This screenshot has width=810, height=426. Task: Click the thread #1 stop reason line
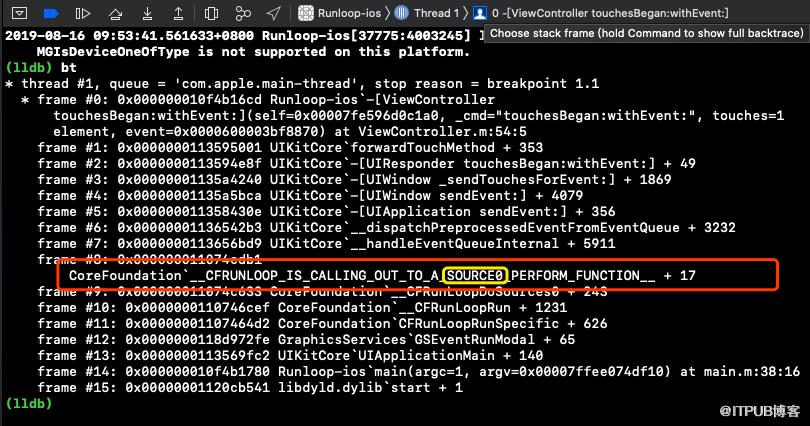[302, 84]
